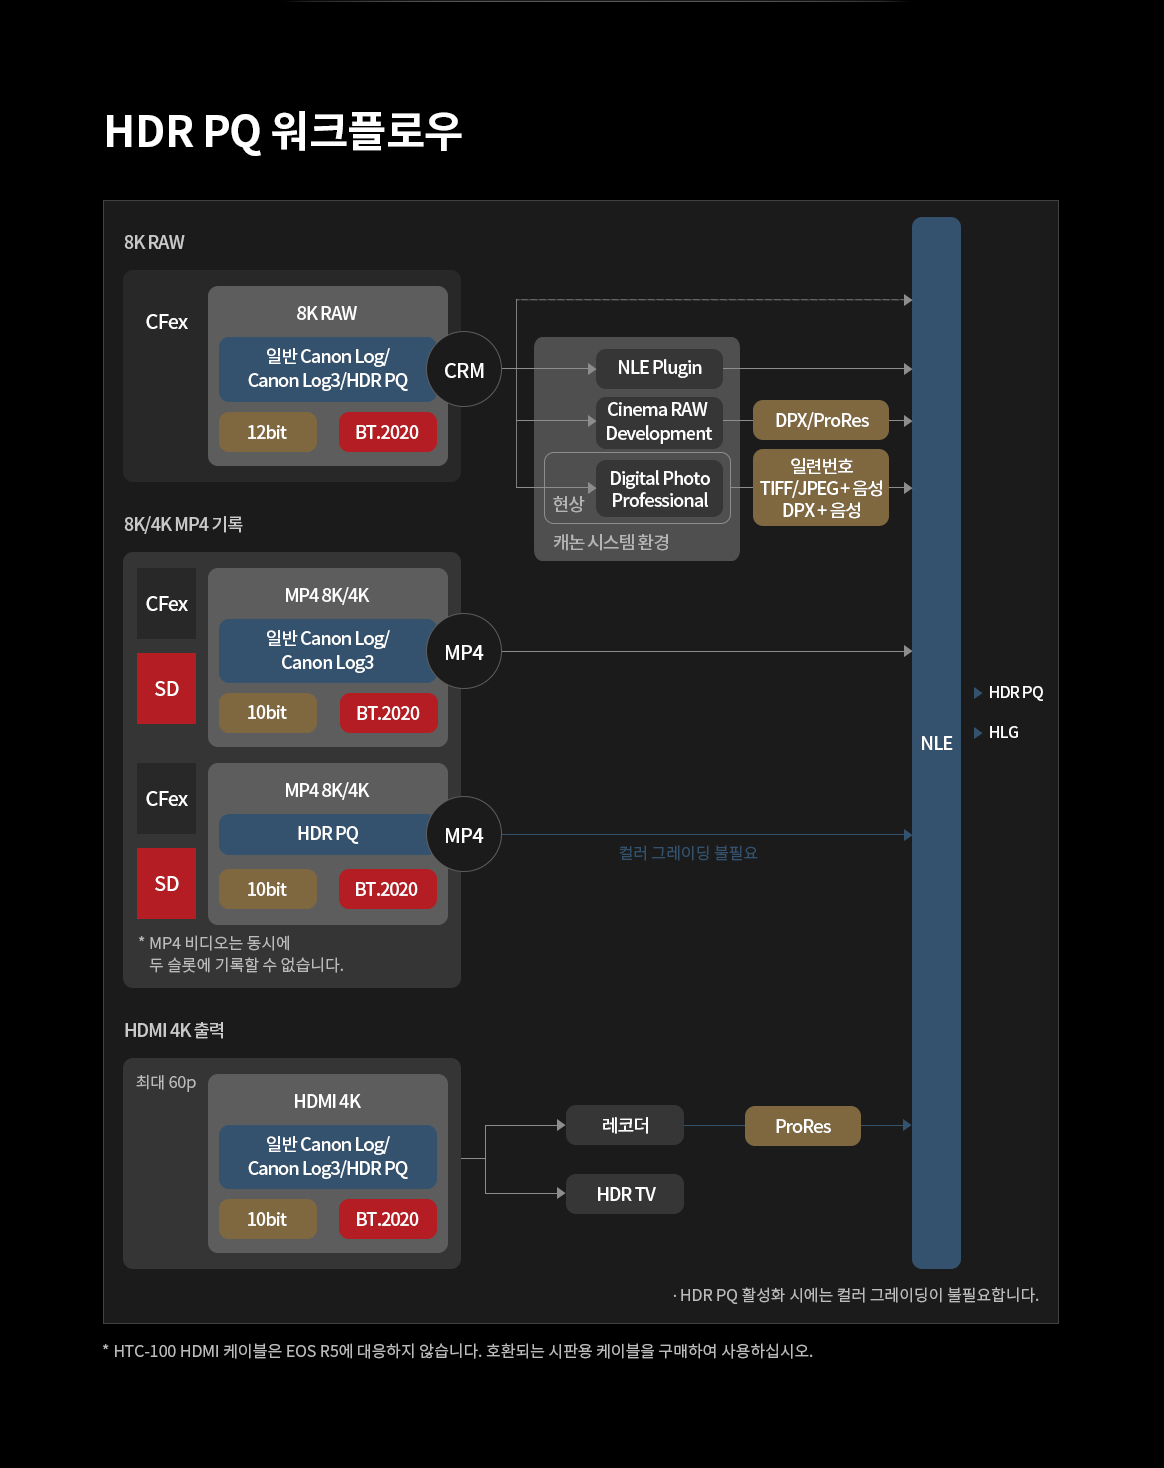Click the 현상 label
The image size is (1164, 1468).
point(568,504)
